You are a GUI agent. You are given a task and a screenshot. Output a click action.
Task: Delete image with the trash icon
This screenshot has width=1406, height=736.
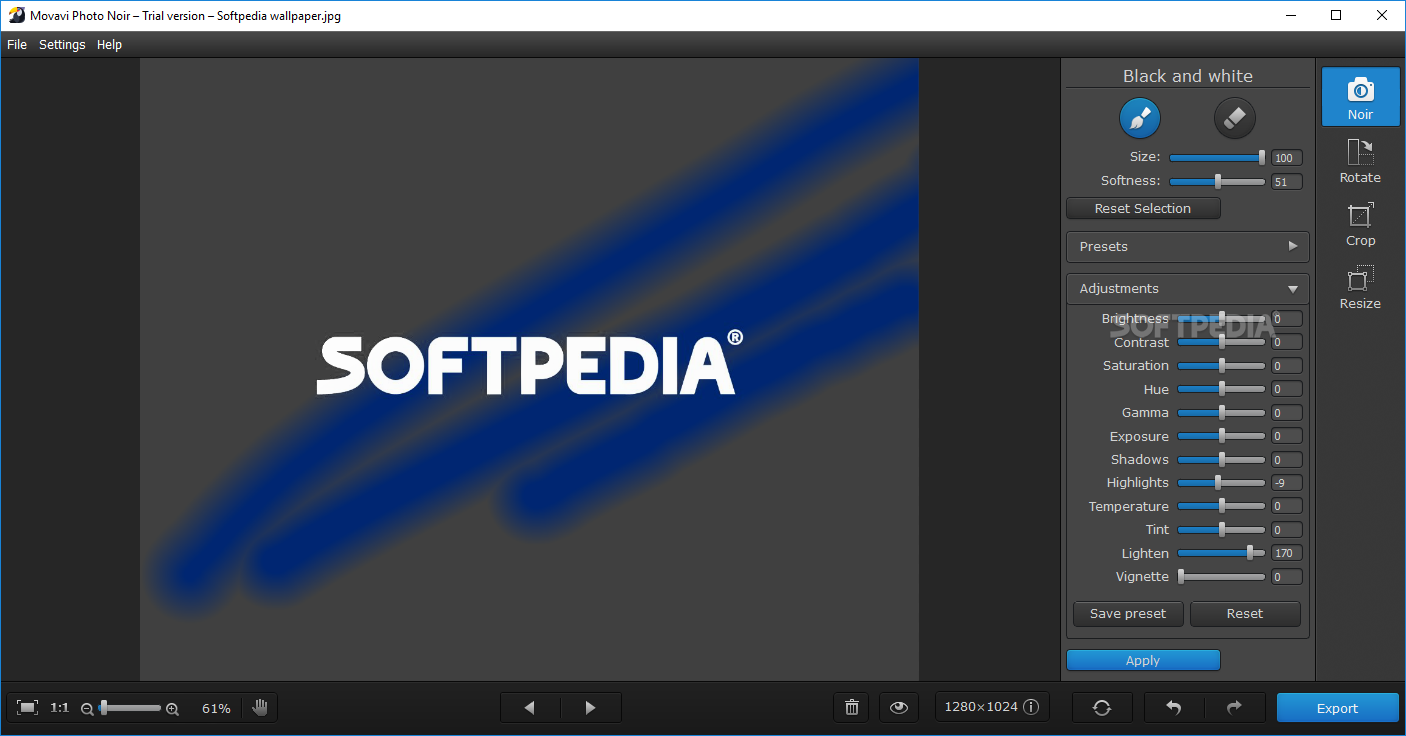coord(852,708)
